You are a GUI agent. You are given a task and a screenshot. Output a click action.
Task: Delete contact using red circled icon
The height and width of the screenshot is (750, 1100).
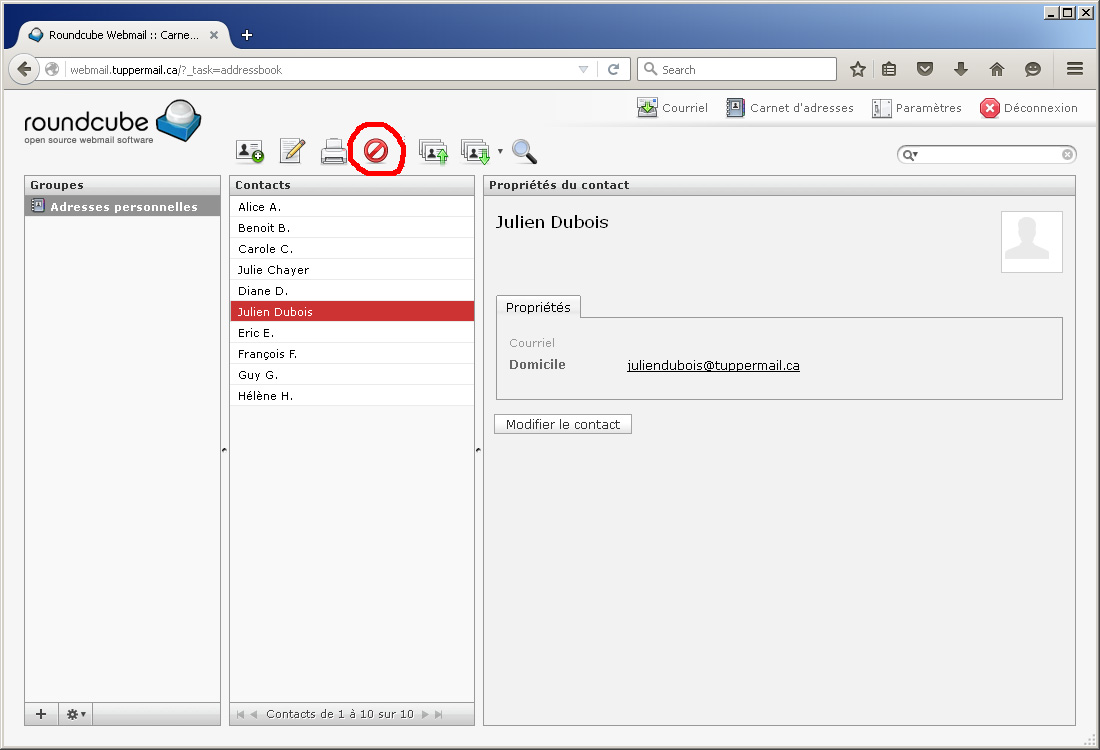point(376,151)
